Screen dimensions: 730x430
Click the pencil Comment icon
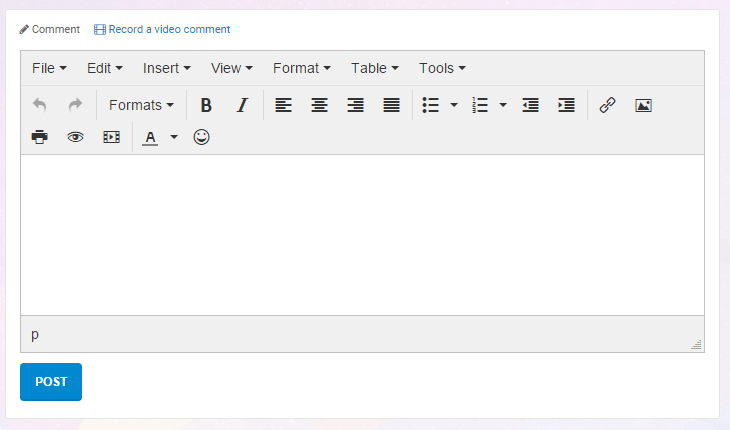pos(24,30)
